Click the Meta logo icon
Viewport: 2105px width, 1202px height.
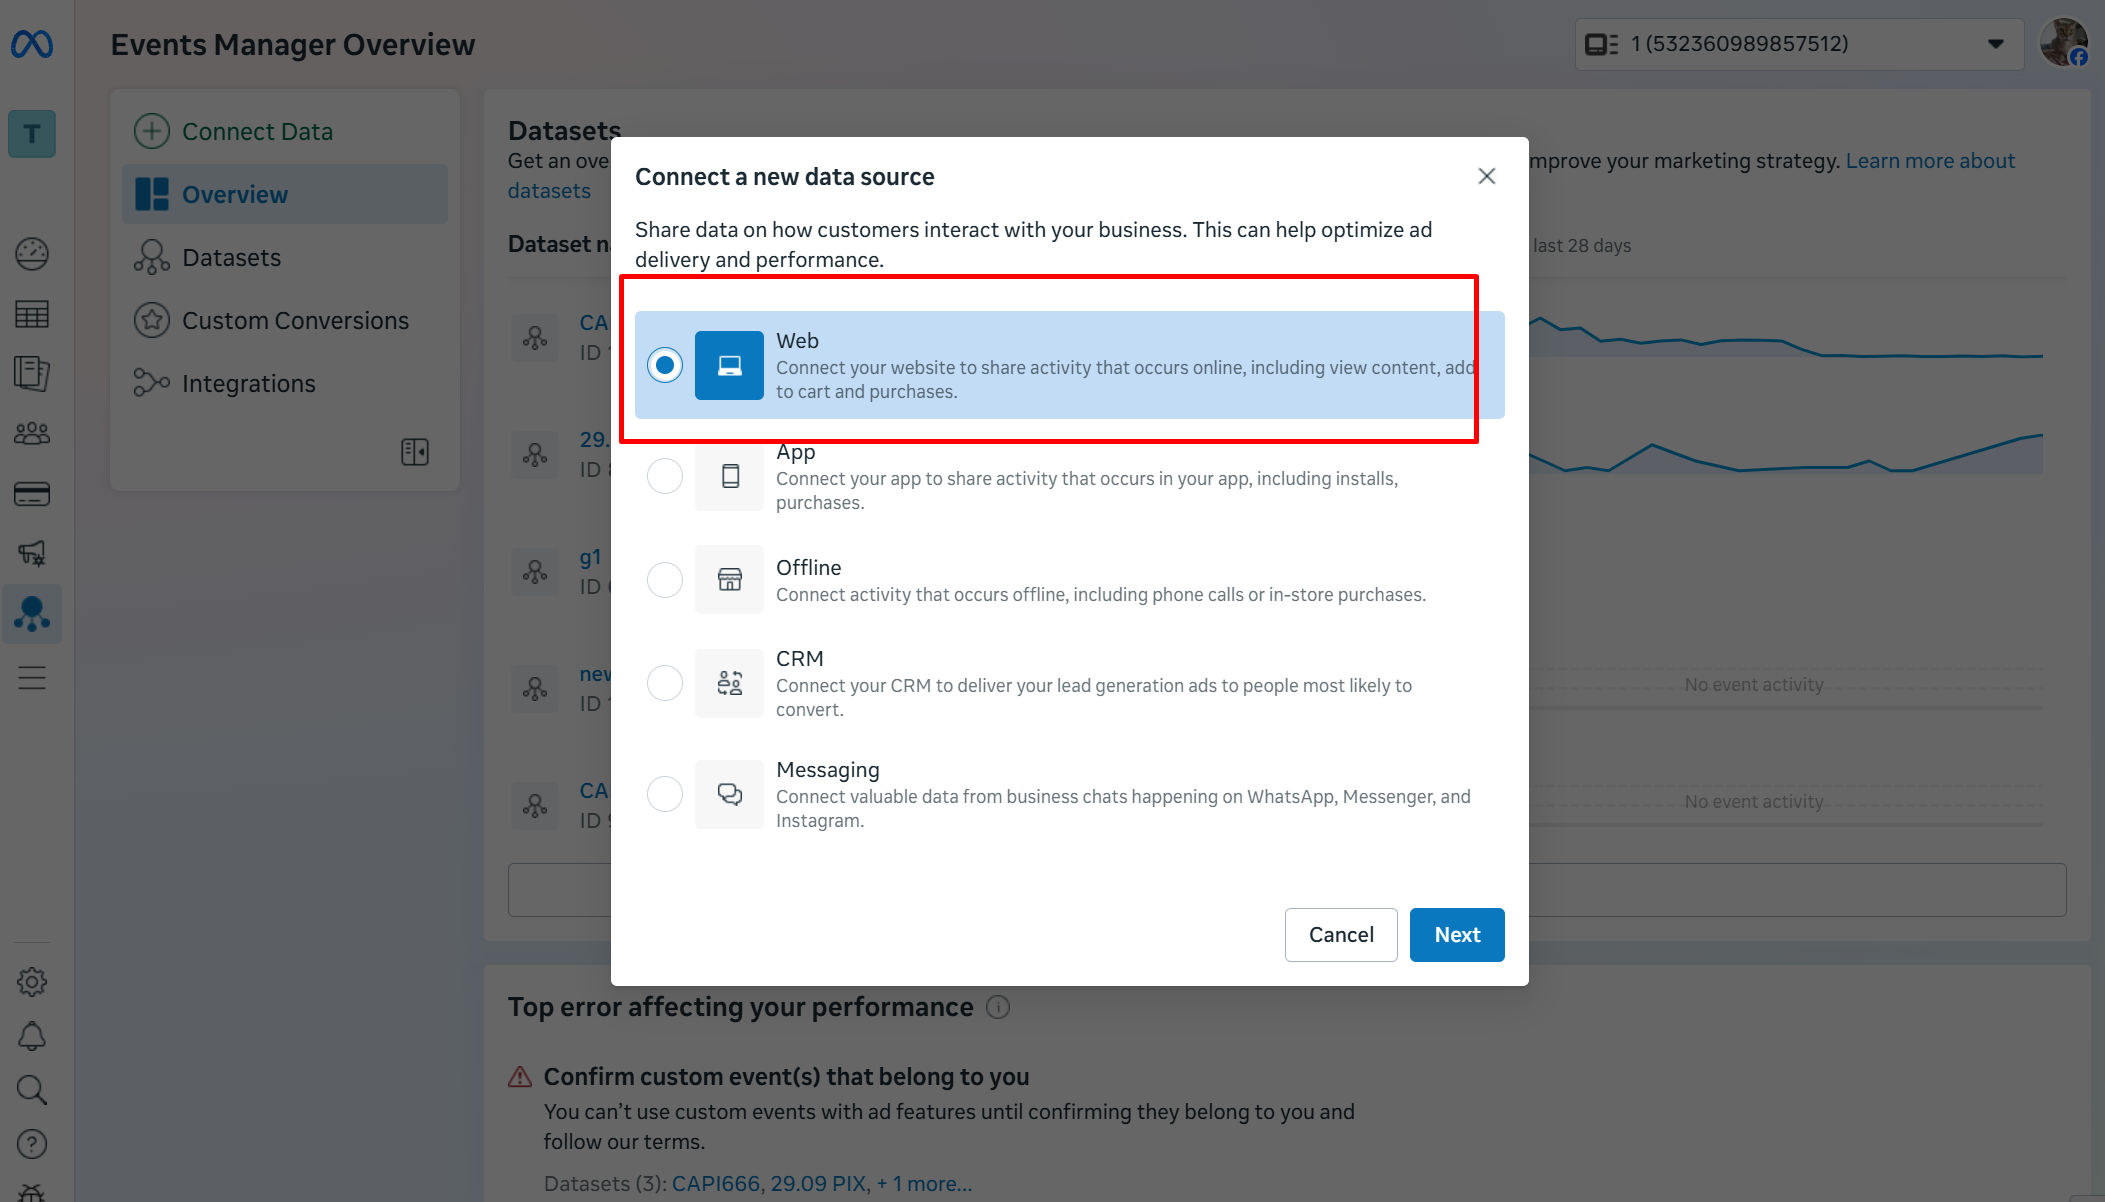pyautogui.click(x=32, y=44)
